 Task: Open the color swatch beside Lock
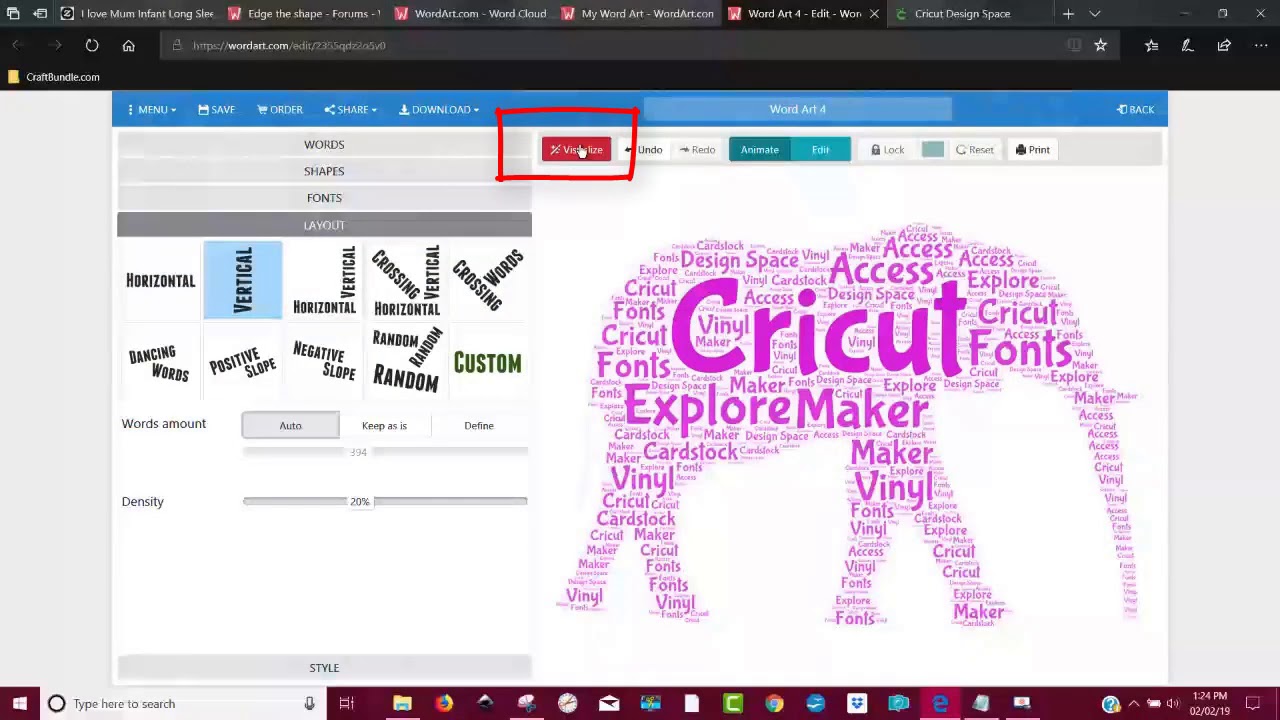932,150
